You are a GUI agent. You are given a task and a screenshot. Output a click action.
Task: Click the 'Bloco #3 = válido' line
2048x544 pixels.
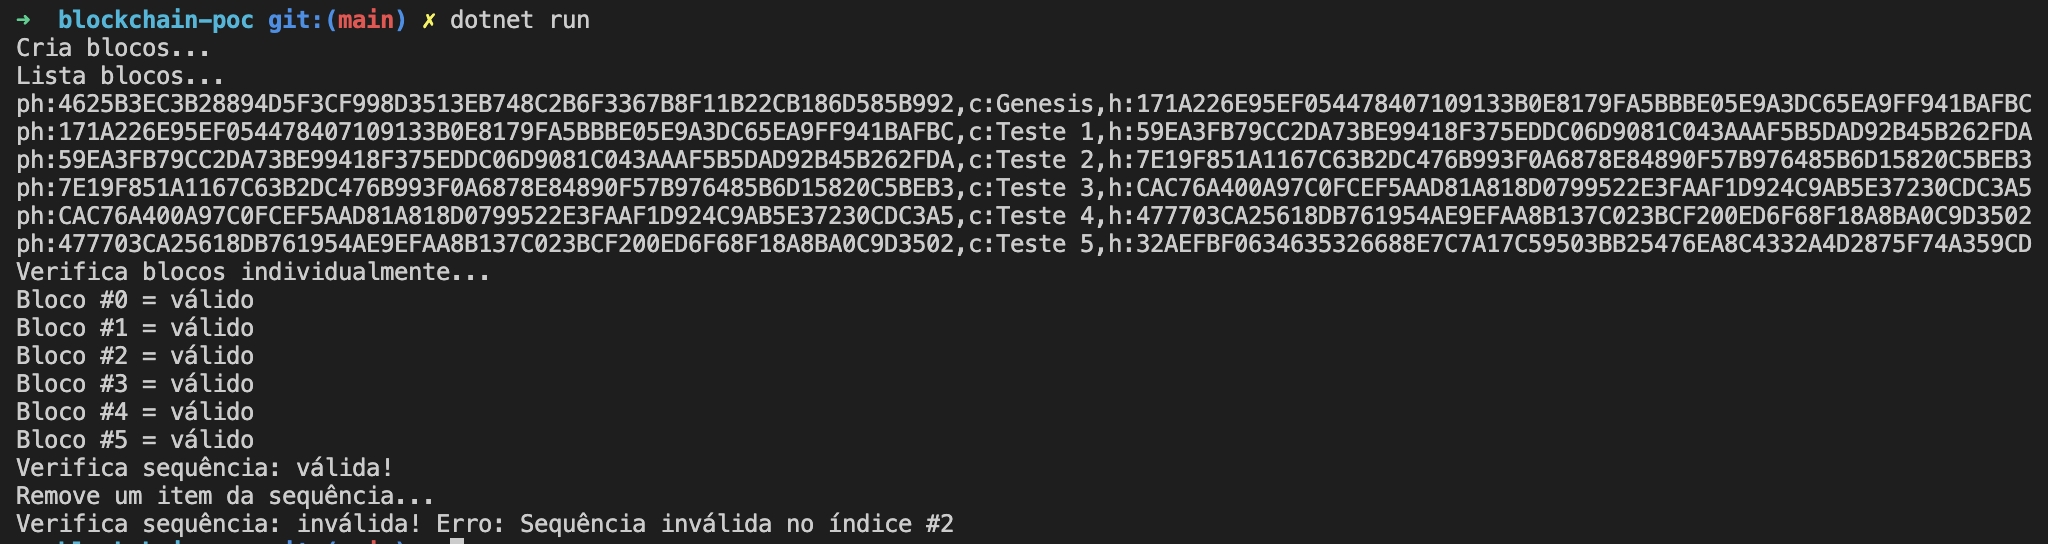pyautogui.click(x=135, y=384)
